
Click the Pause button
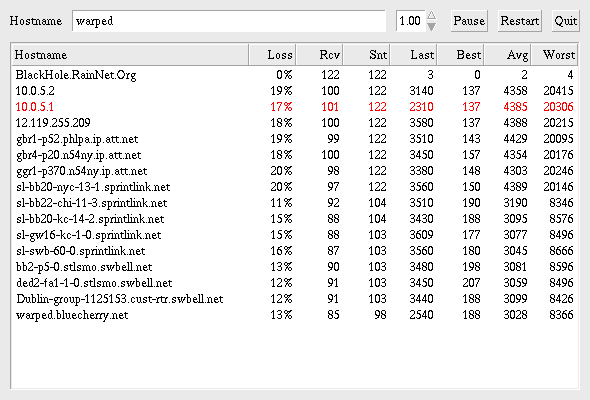(x=469, y=21)
